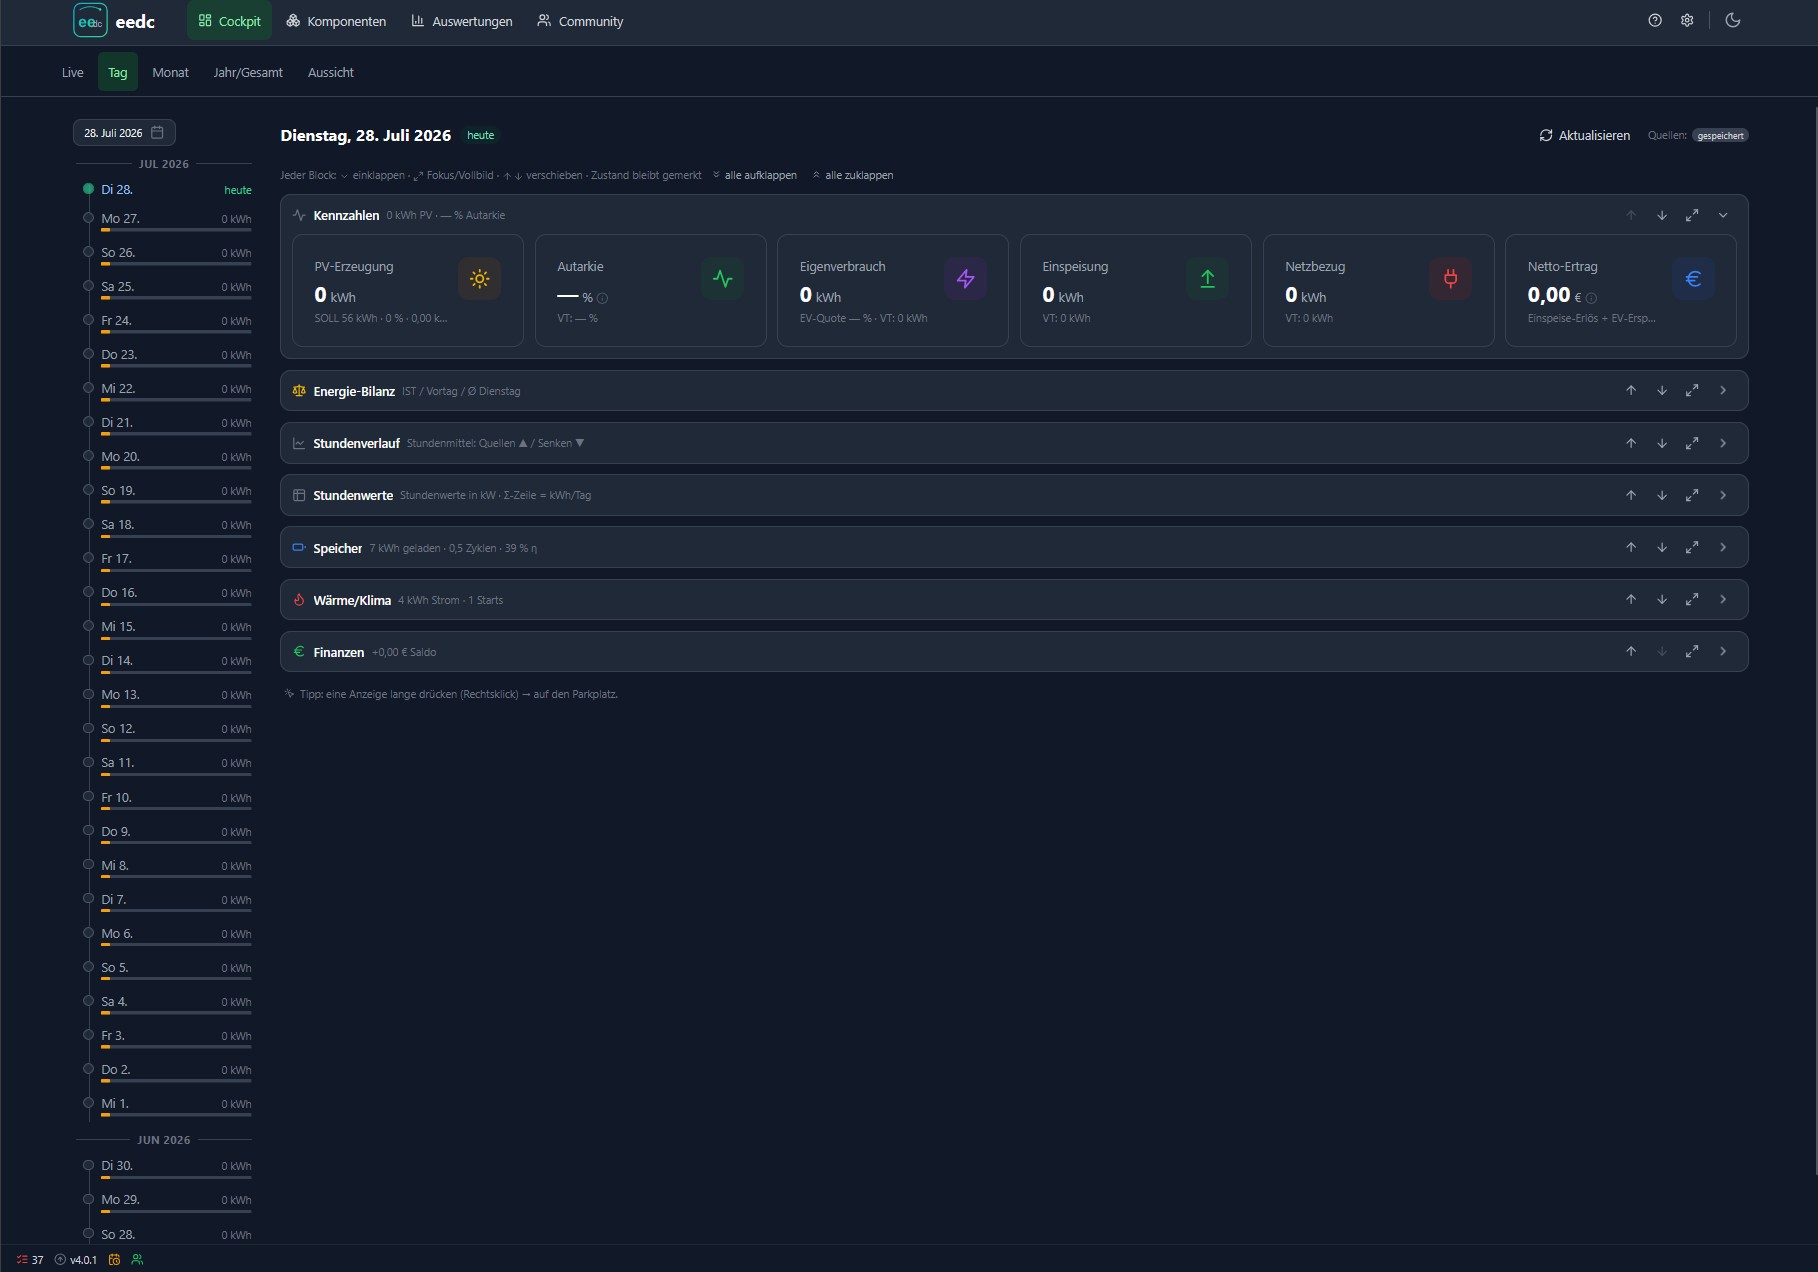Switch to the Aussicht tab

point(331,72)
